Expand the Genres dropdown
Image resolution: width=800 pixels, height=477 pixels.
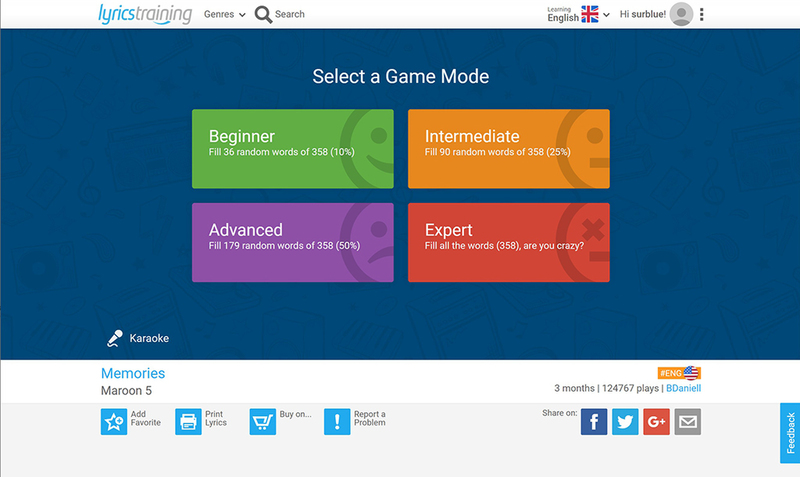tap(224, 14)
